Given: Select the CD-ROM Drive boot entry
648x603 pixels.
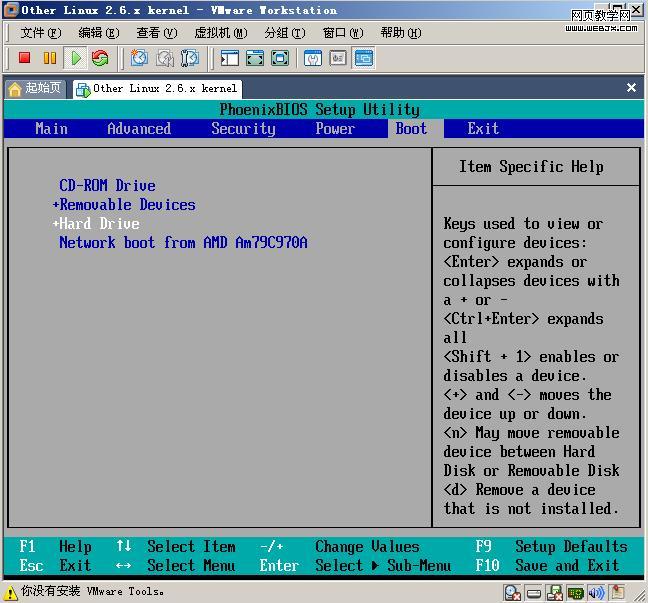Looking at the screenshot, I should (x=107, y=185).
